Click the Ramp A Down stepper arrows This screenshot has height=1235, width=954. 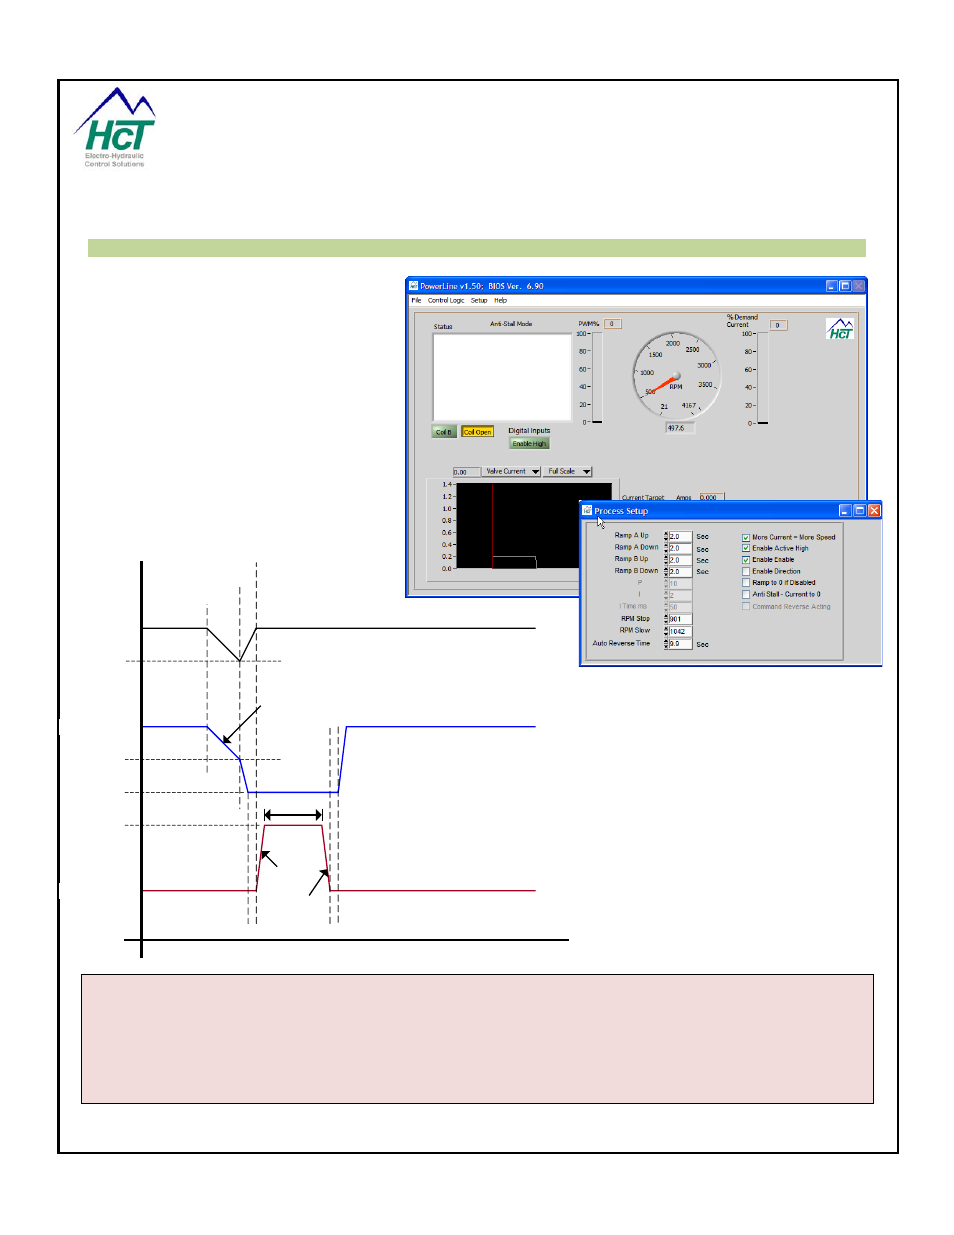click(x=666, y=548)
